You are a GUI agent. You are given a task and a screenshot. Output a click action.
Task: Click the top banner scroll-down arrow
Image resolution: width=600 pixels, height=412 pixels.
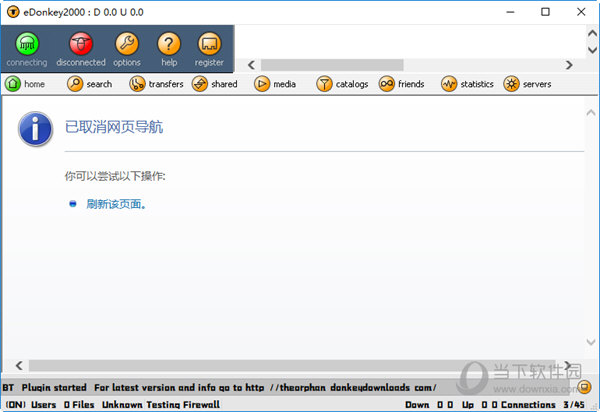click(x=592, y=50)
